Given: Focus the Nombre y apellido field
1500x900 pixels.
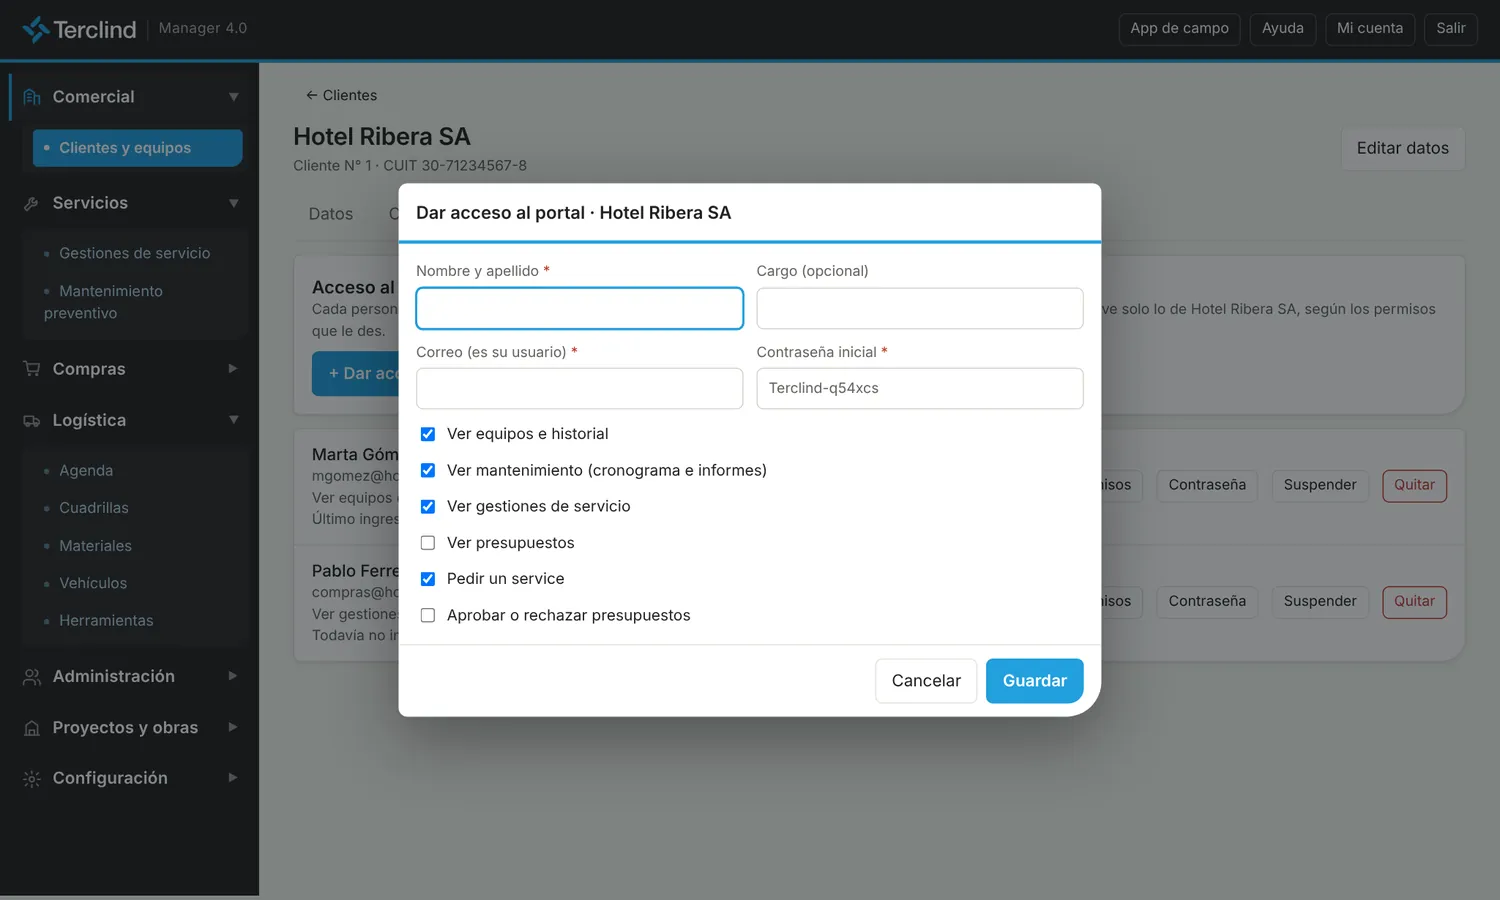Looking at the screenshot, I should (580, 308).
